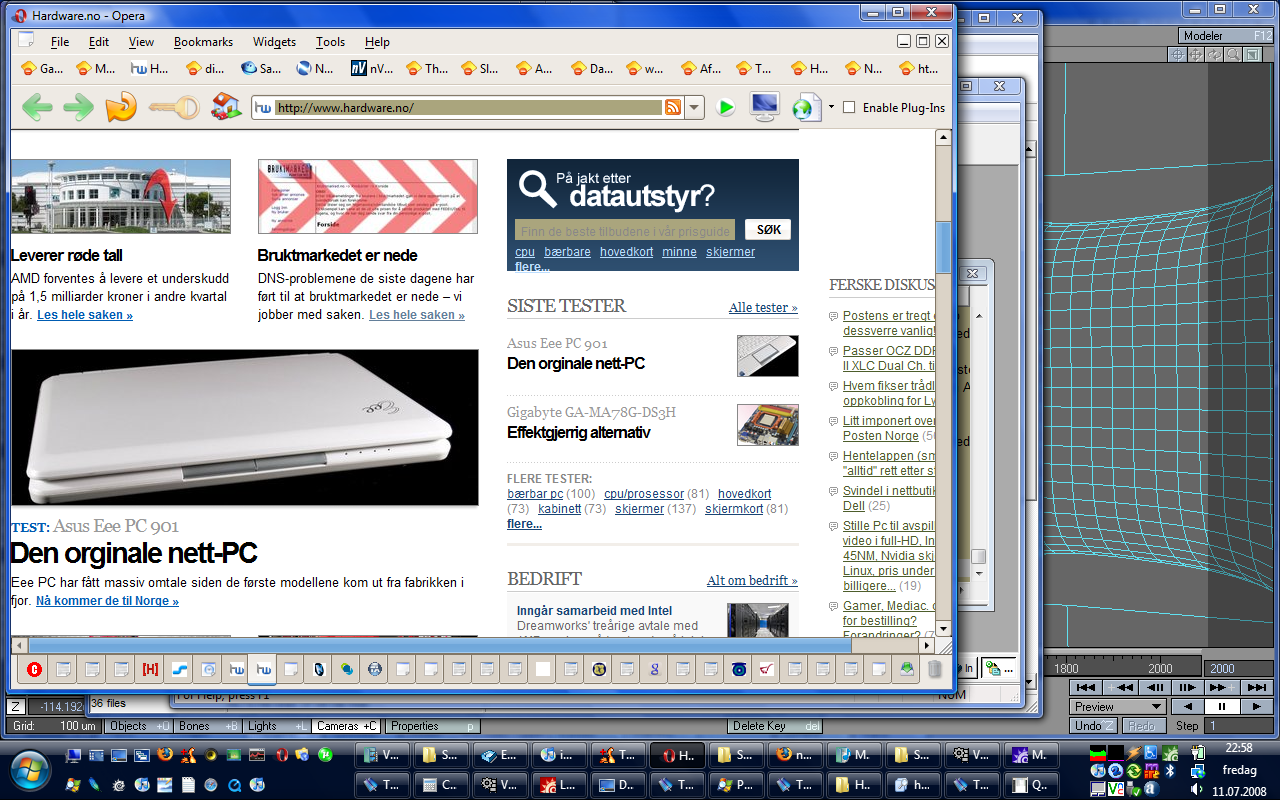Switch to the red [H] tab in page bar
Viewport: 1280px width, 800px height.
click(151, 669)
